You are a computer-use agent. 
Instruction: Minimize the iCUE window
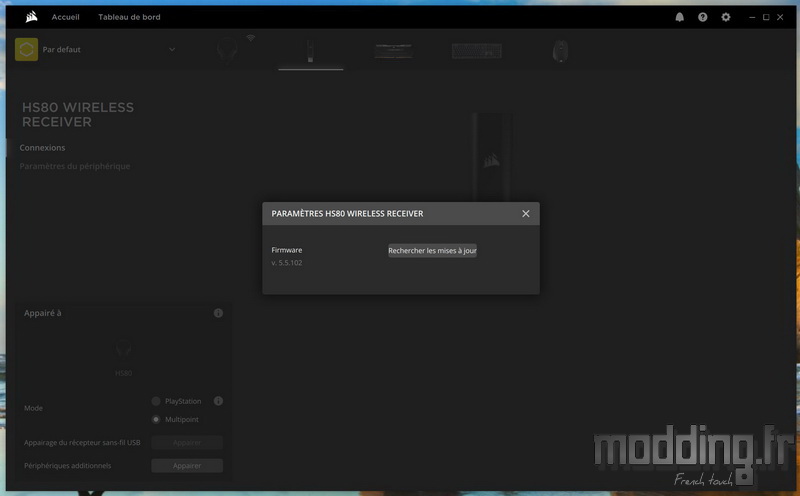tap(752, 17)
